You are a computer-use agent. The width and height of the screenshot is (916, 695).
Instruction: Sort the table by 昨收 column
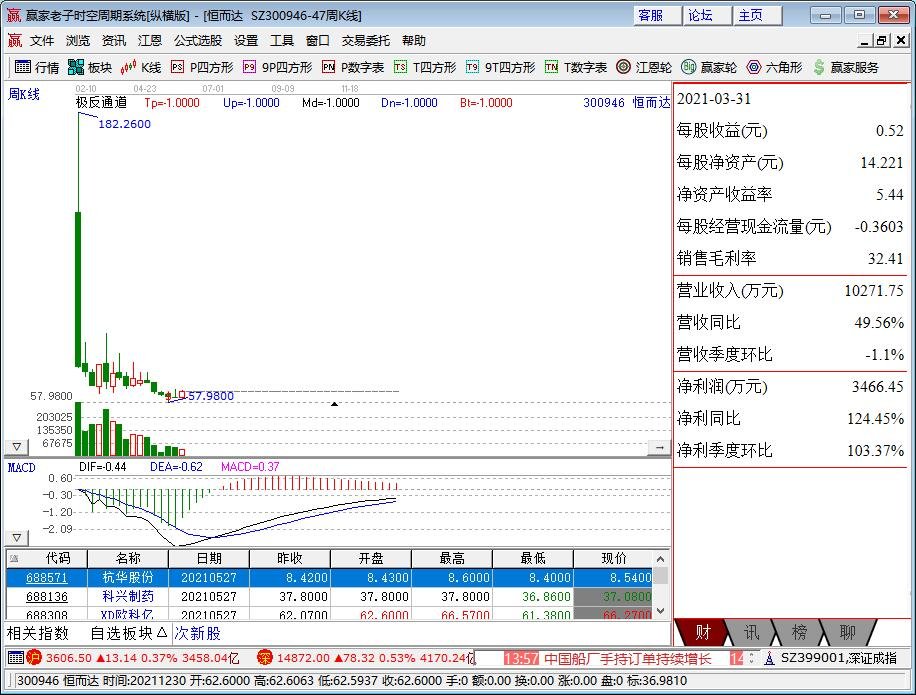point(290,558)
